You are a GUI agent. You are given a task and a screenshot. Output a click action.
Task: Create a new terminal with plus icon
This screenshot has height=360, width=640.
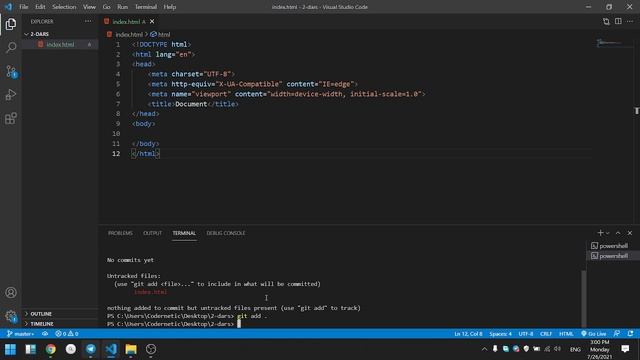pyautogui.click(x=600, y=233)
